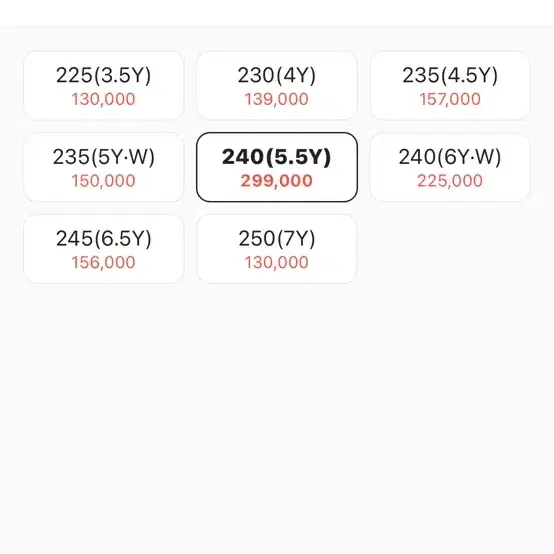
Task: Select size 225(3.5Y) option
Action: (x=104, y=86)
